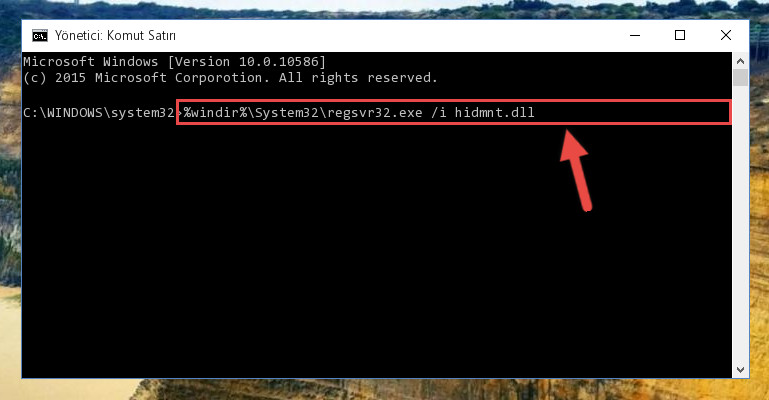Click the hidmnt.dll file name
Image resolution: width=769 pixels, height=400 pixels.
pyautogui.click(x=494, y=113)
